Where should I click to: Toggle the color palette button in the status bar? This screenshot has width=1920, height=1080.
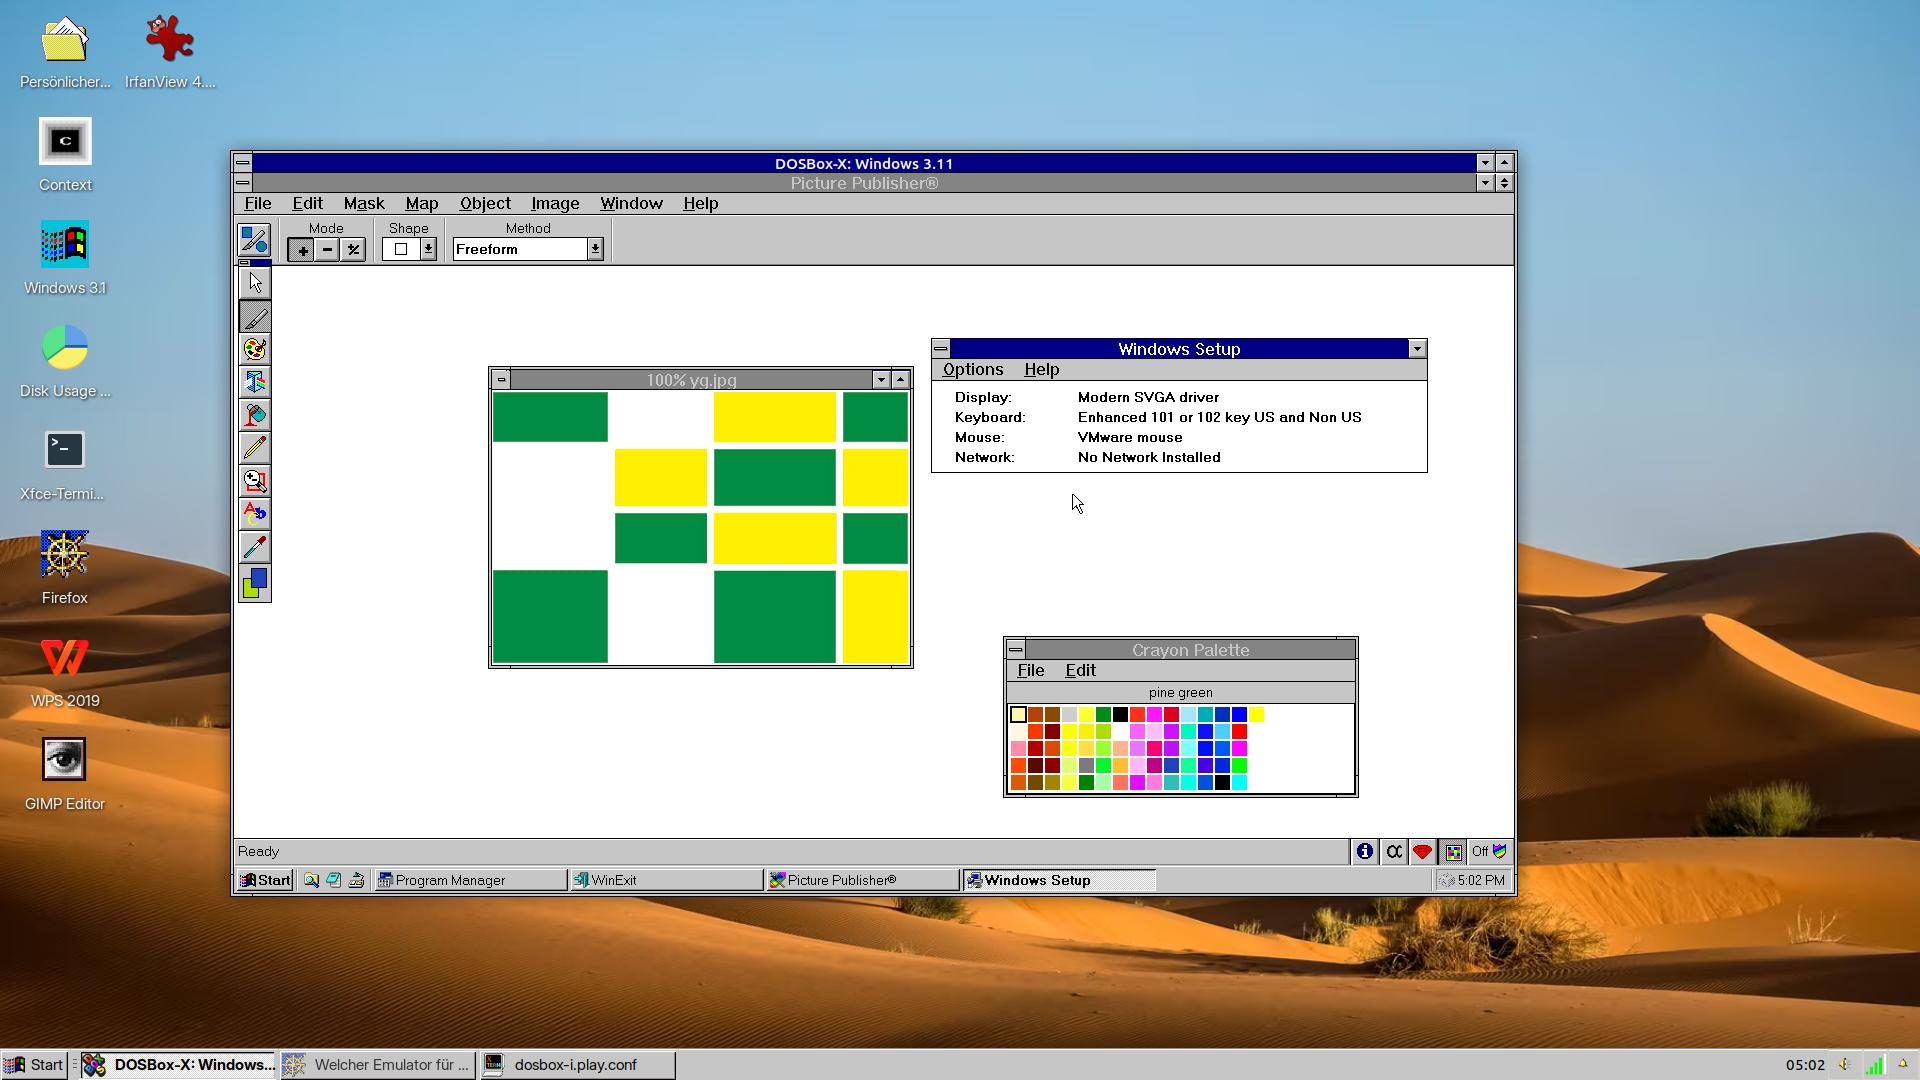(x=1453, y=852)
